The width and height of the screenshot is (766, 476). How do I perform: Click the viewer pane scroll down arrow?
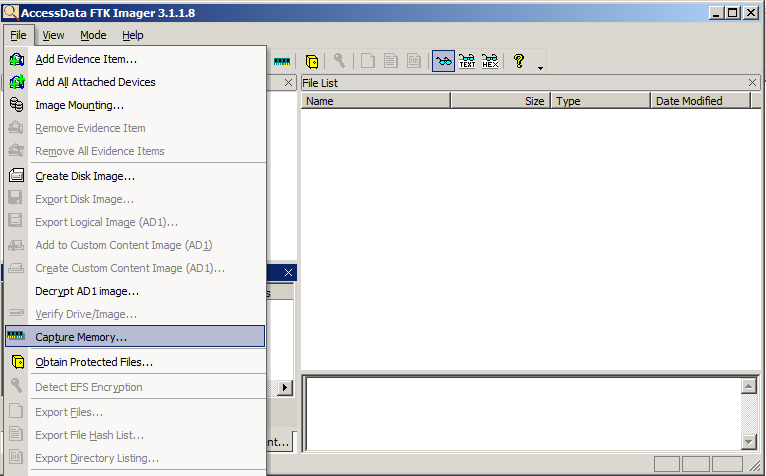748,441
